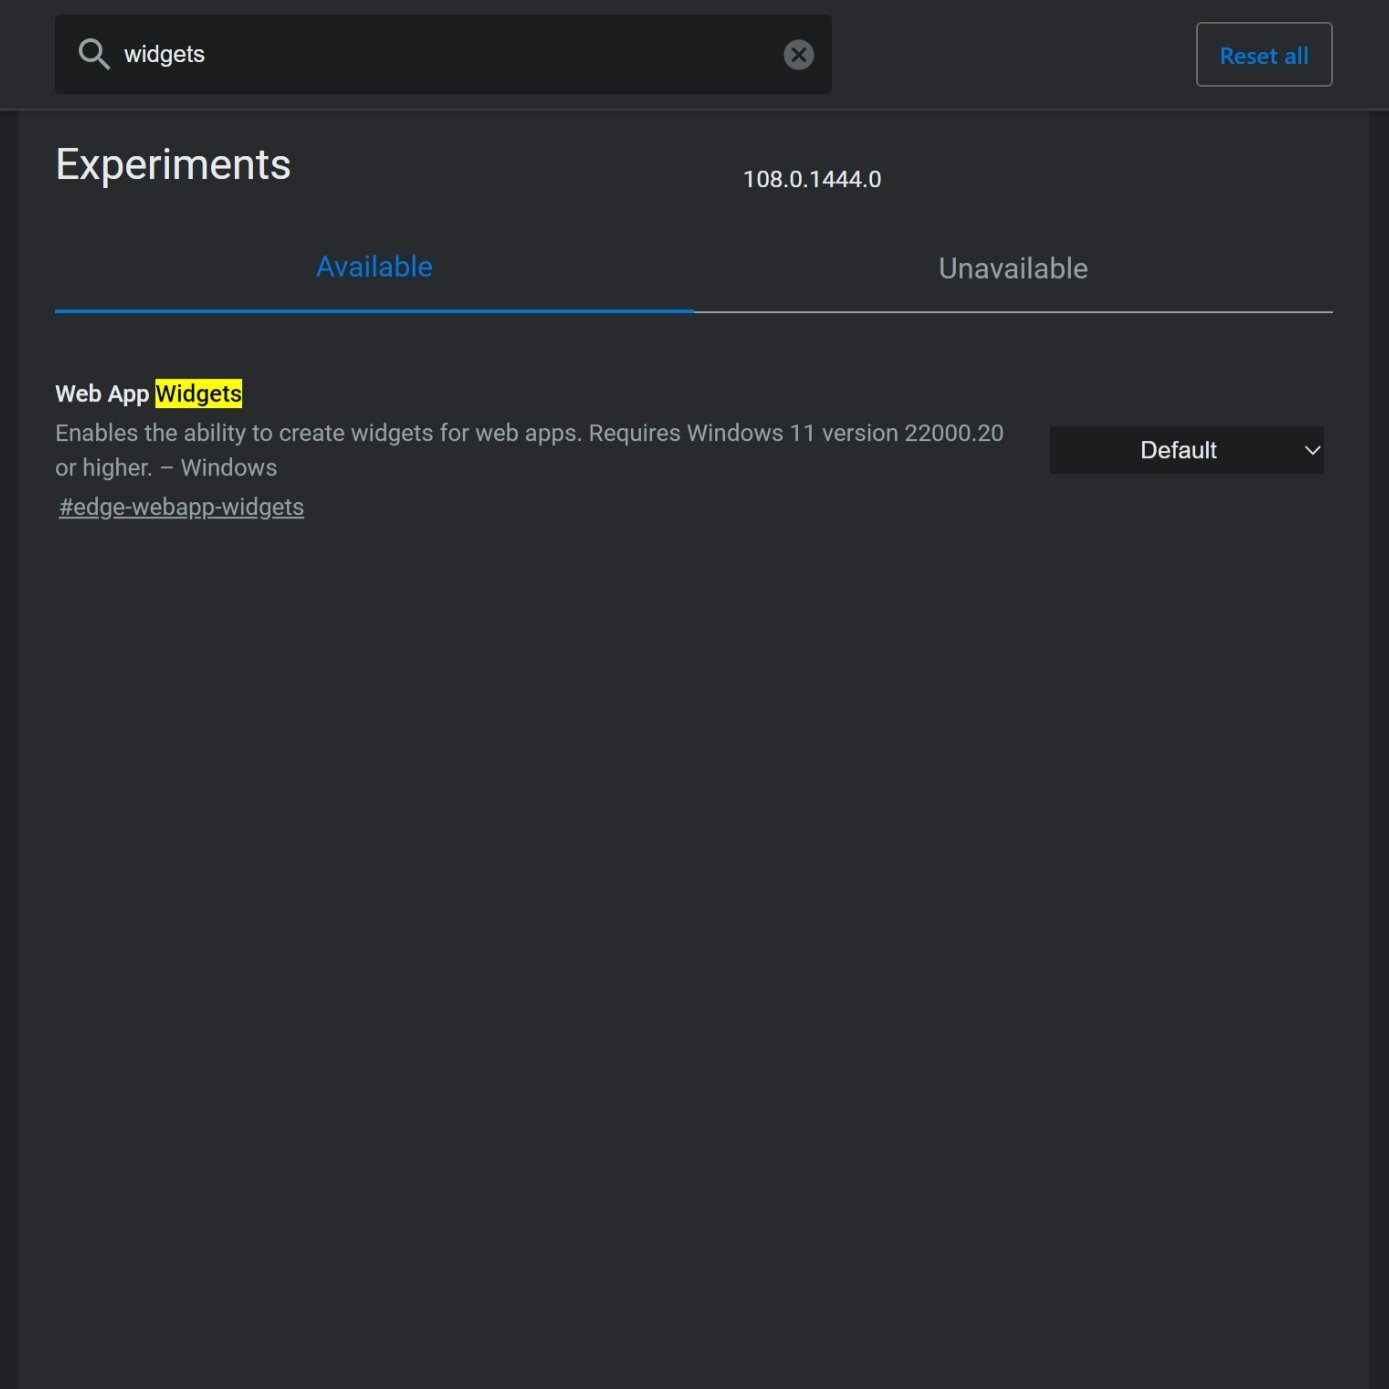Viewport: 1389px width, 1389px height.
Task: Click the version number 108.0.1444.0
Action: (812, 179)
